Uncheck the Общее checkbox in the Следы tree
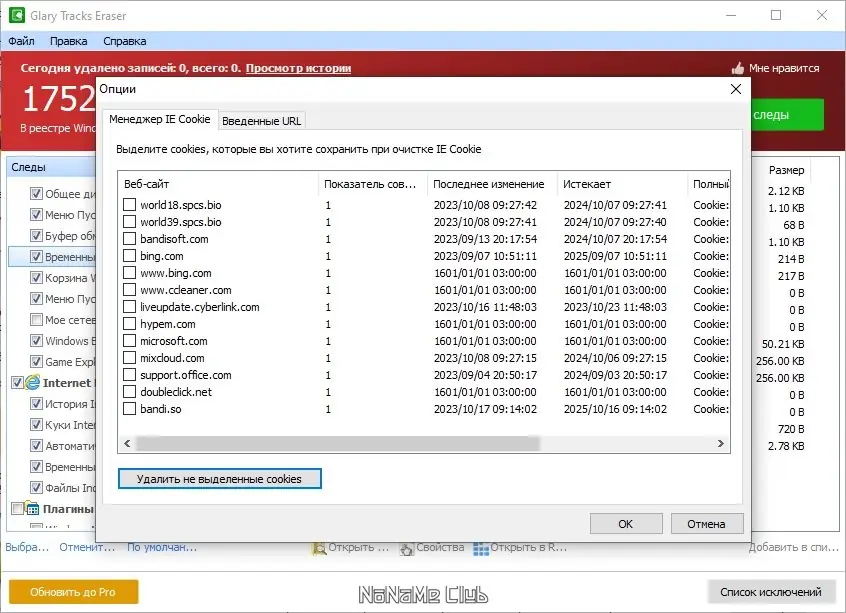 (36, 193)
